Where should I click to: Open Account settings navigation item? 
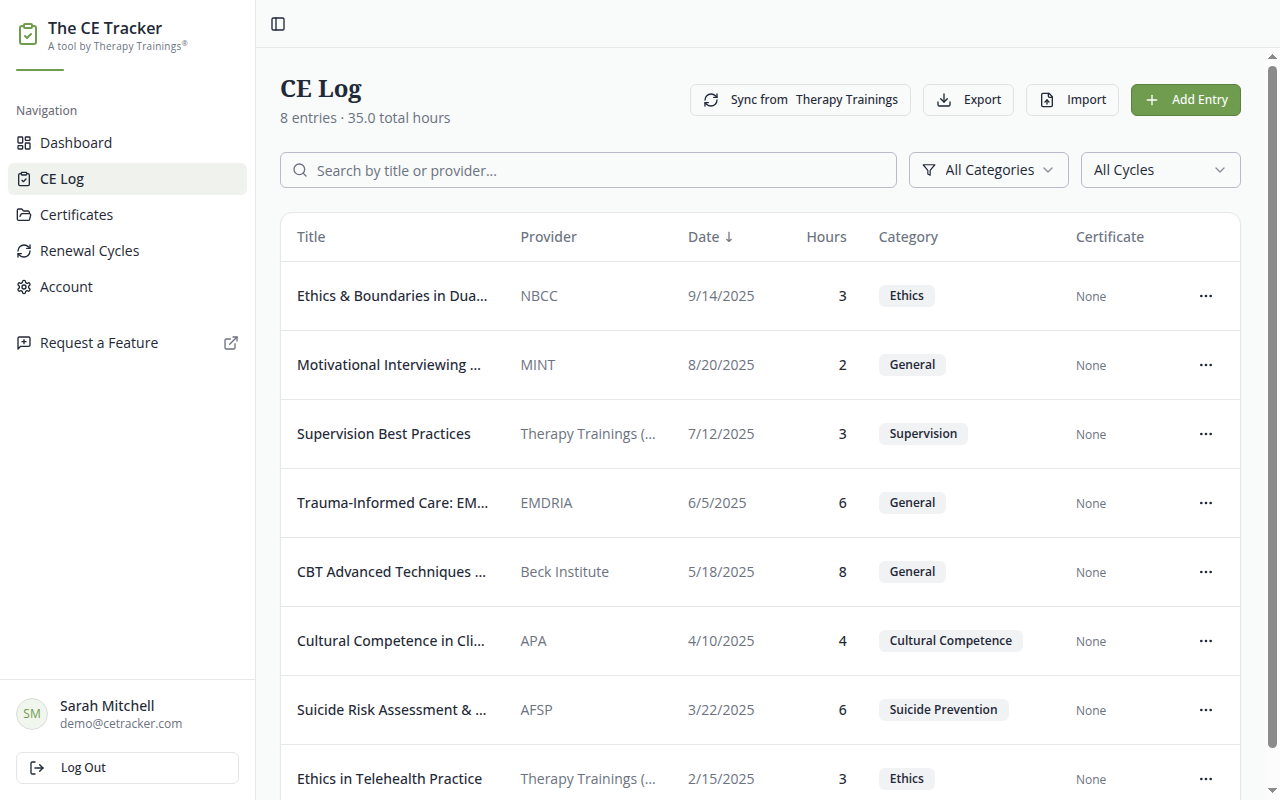127,287
